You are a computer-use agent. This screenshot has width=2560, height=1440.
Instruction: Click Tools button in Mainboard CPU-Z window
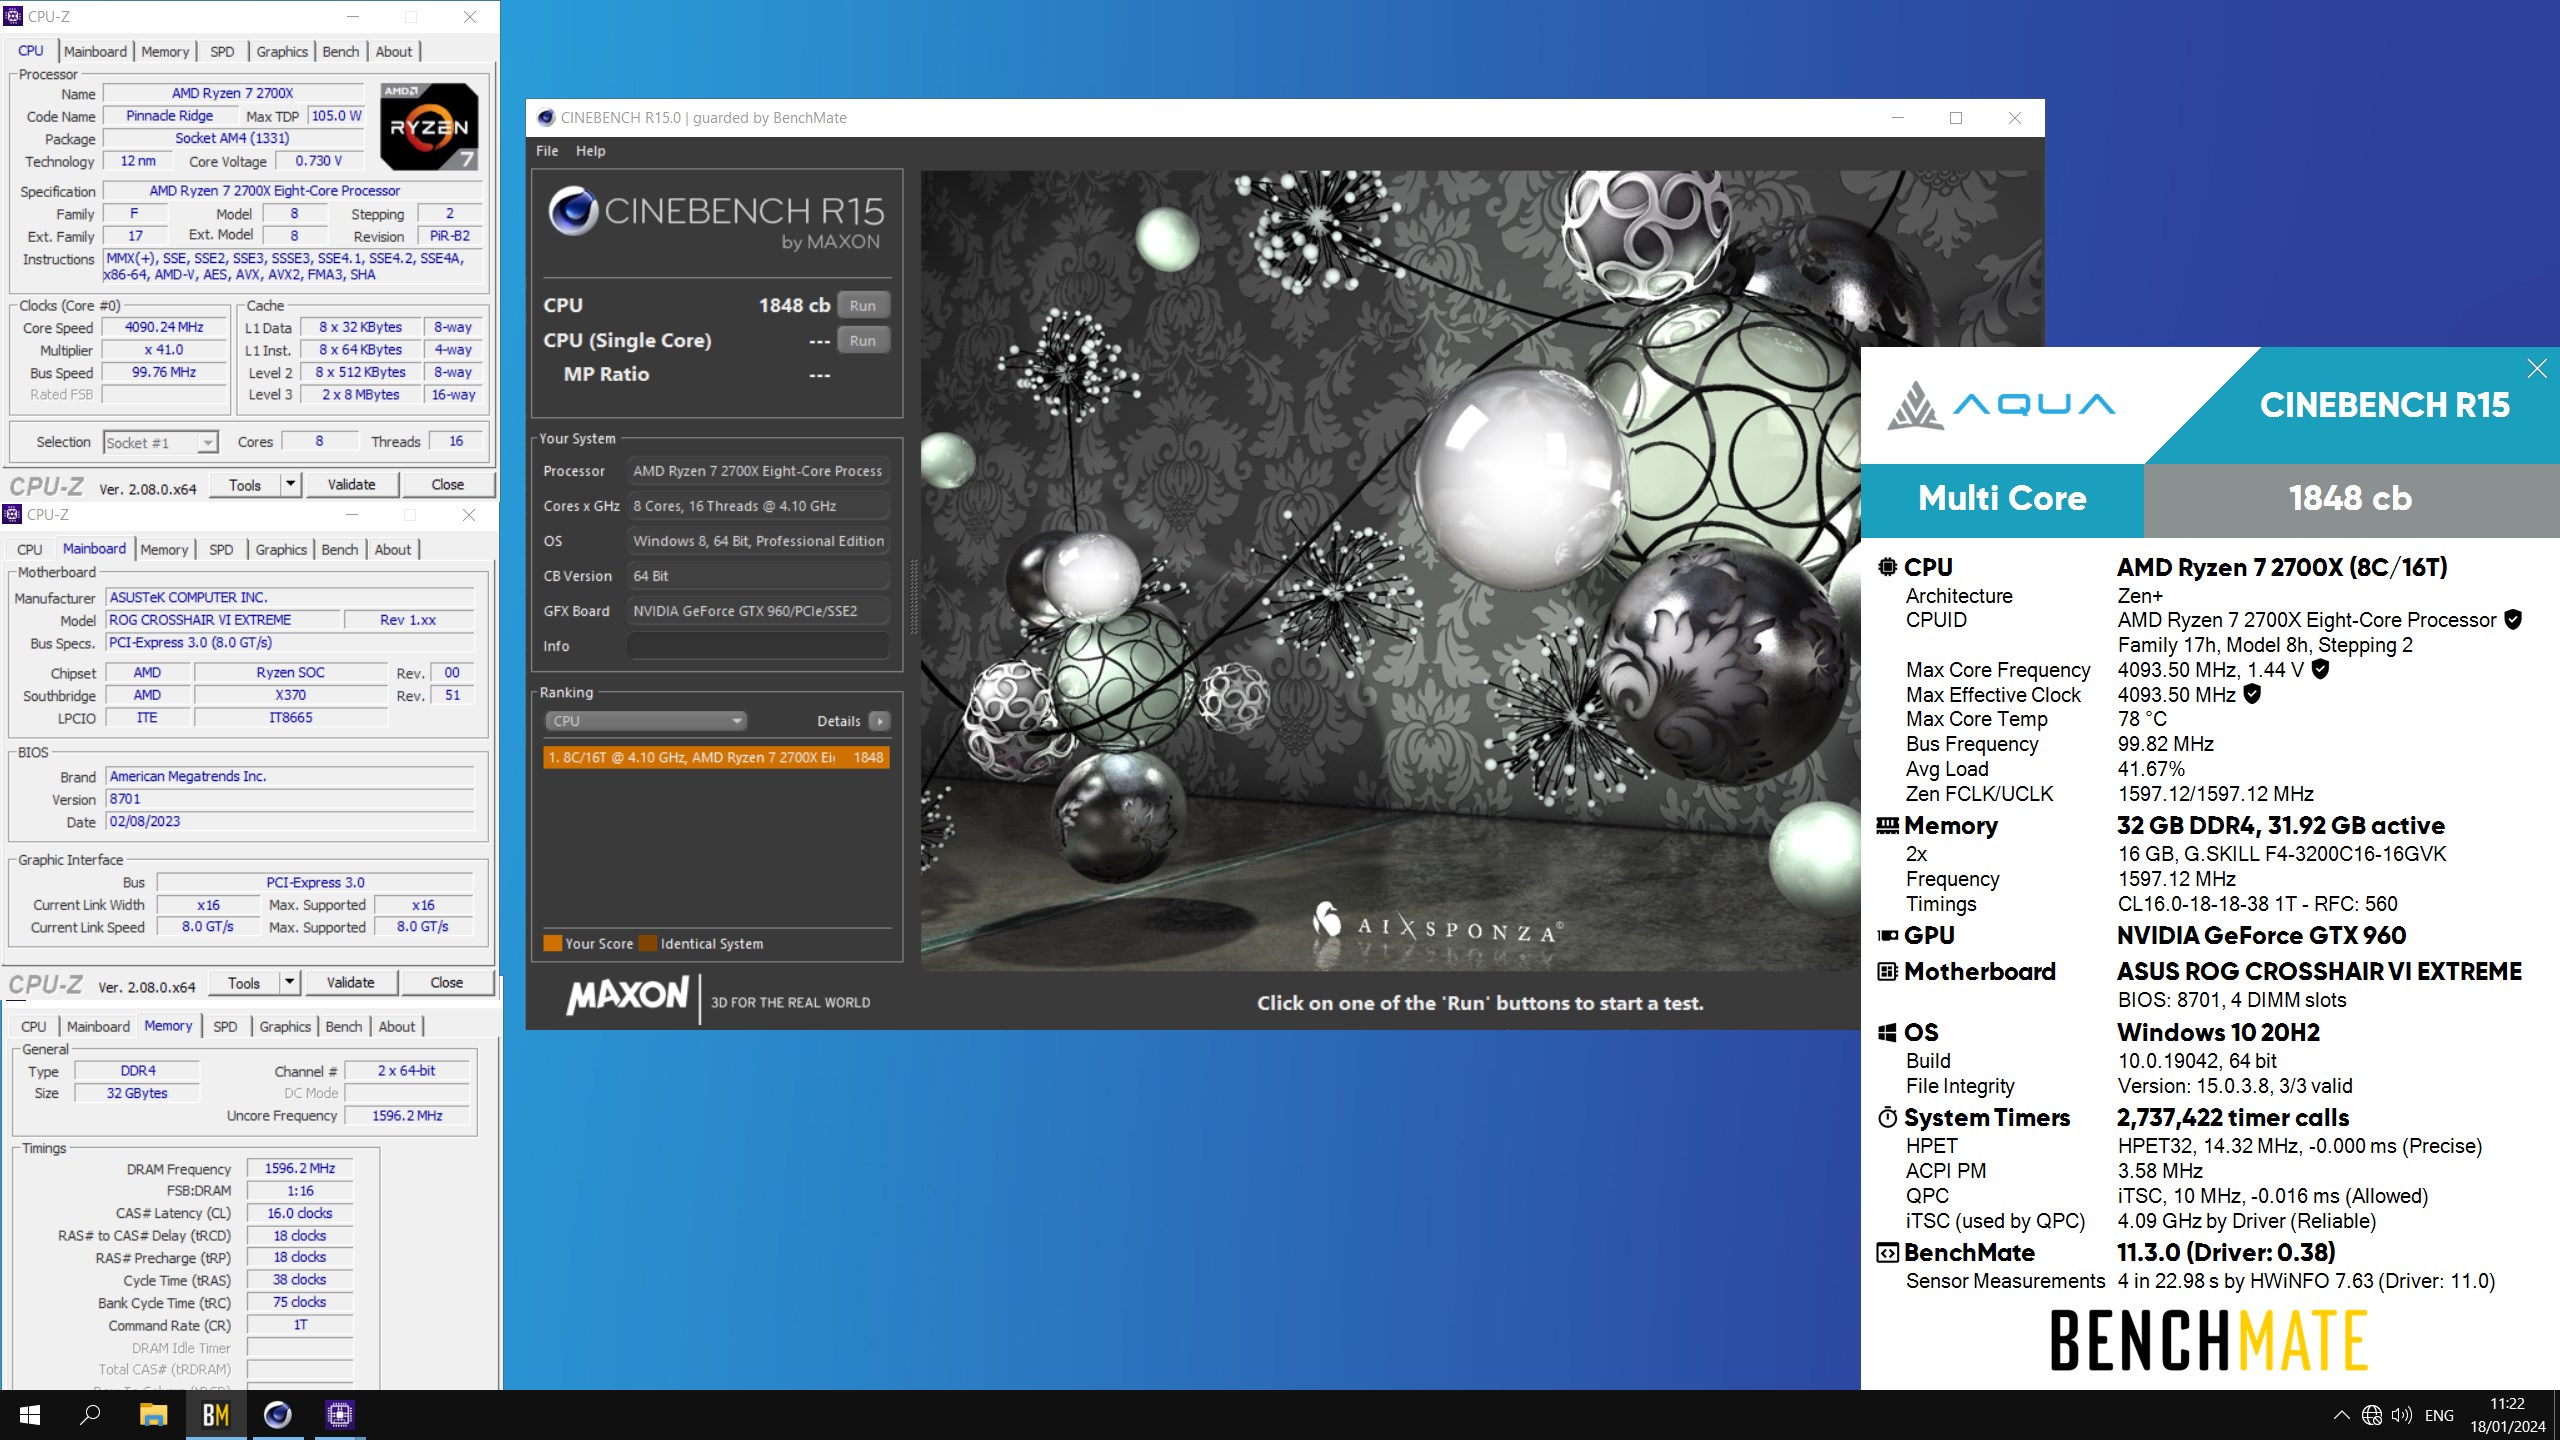coord(244,983)
